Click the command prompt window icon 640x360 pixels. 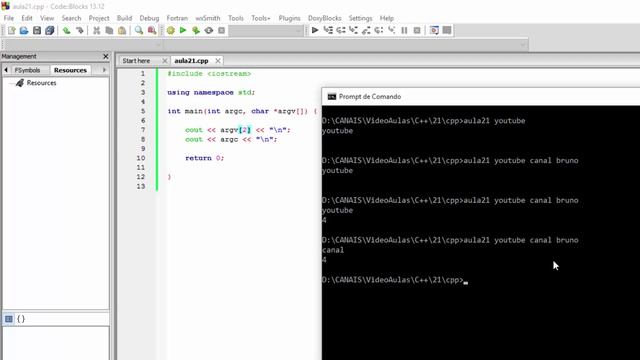point(332,97)
